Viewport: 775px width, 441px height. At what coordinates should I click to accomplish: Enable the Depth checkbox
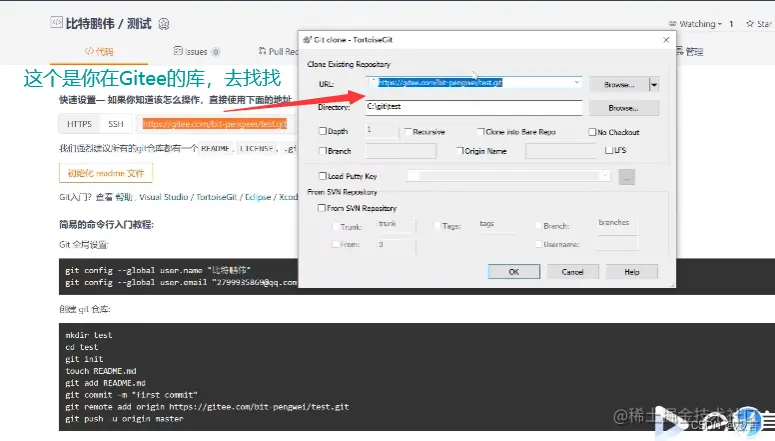pyautogui.click(x=323, y=131)
